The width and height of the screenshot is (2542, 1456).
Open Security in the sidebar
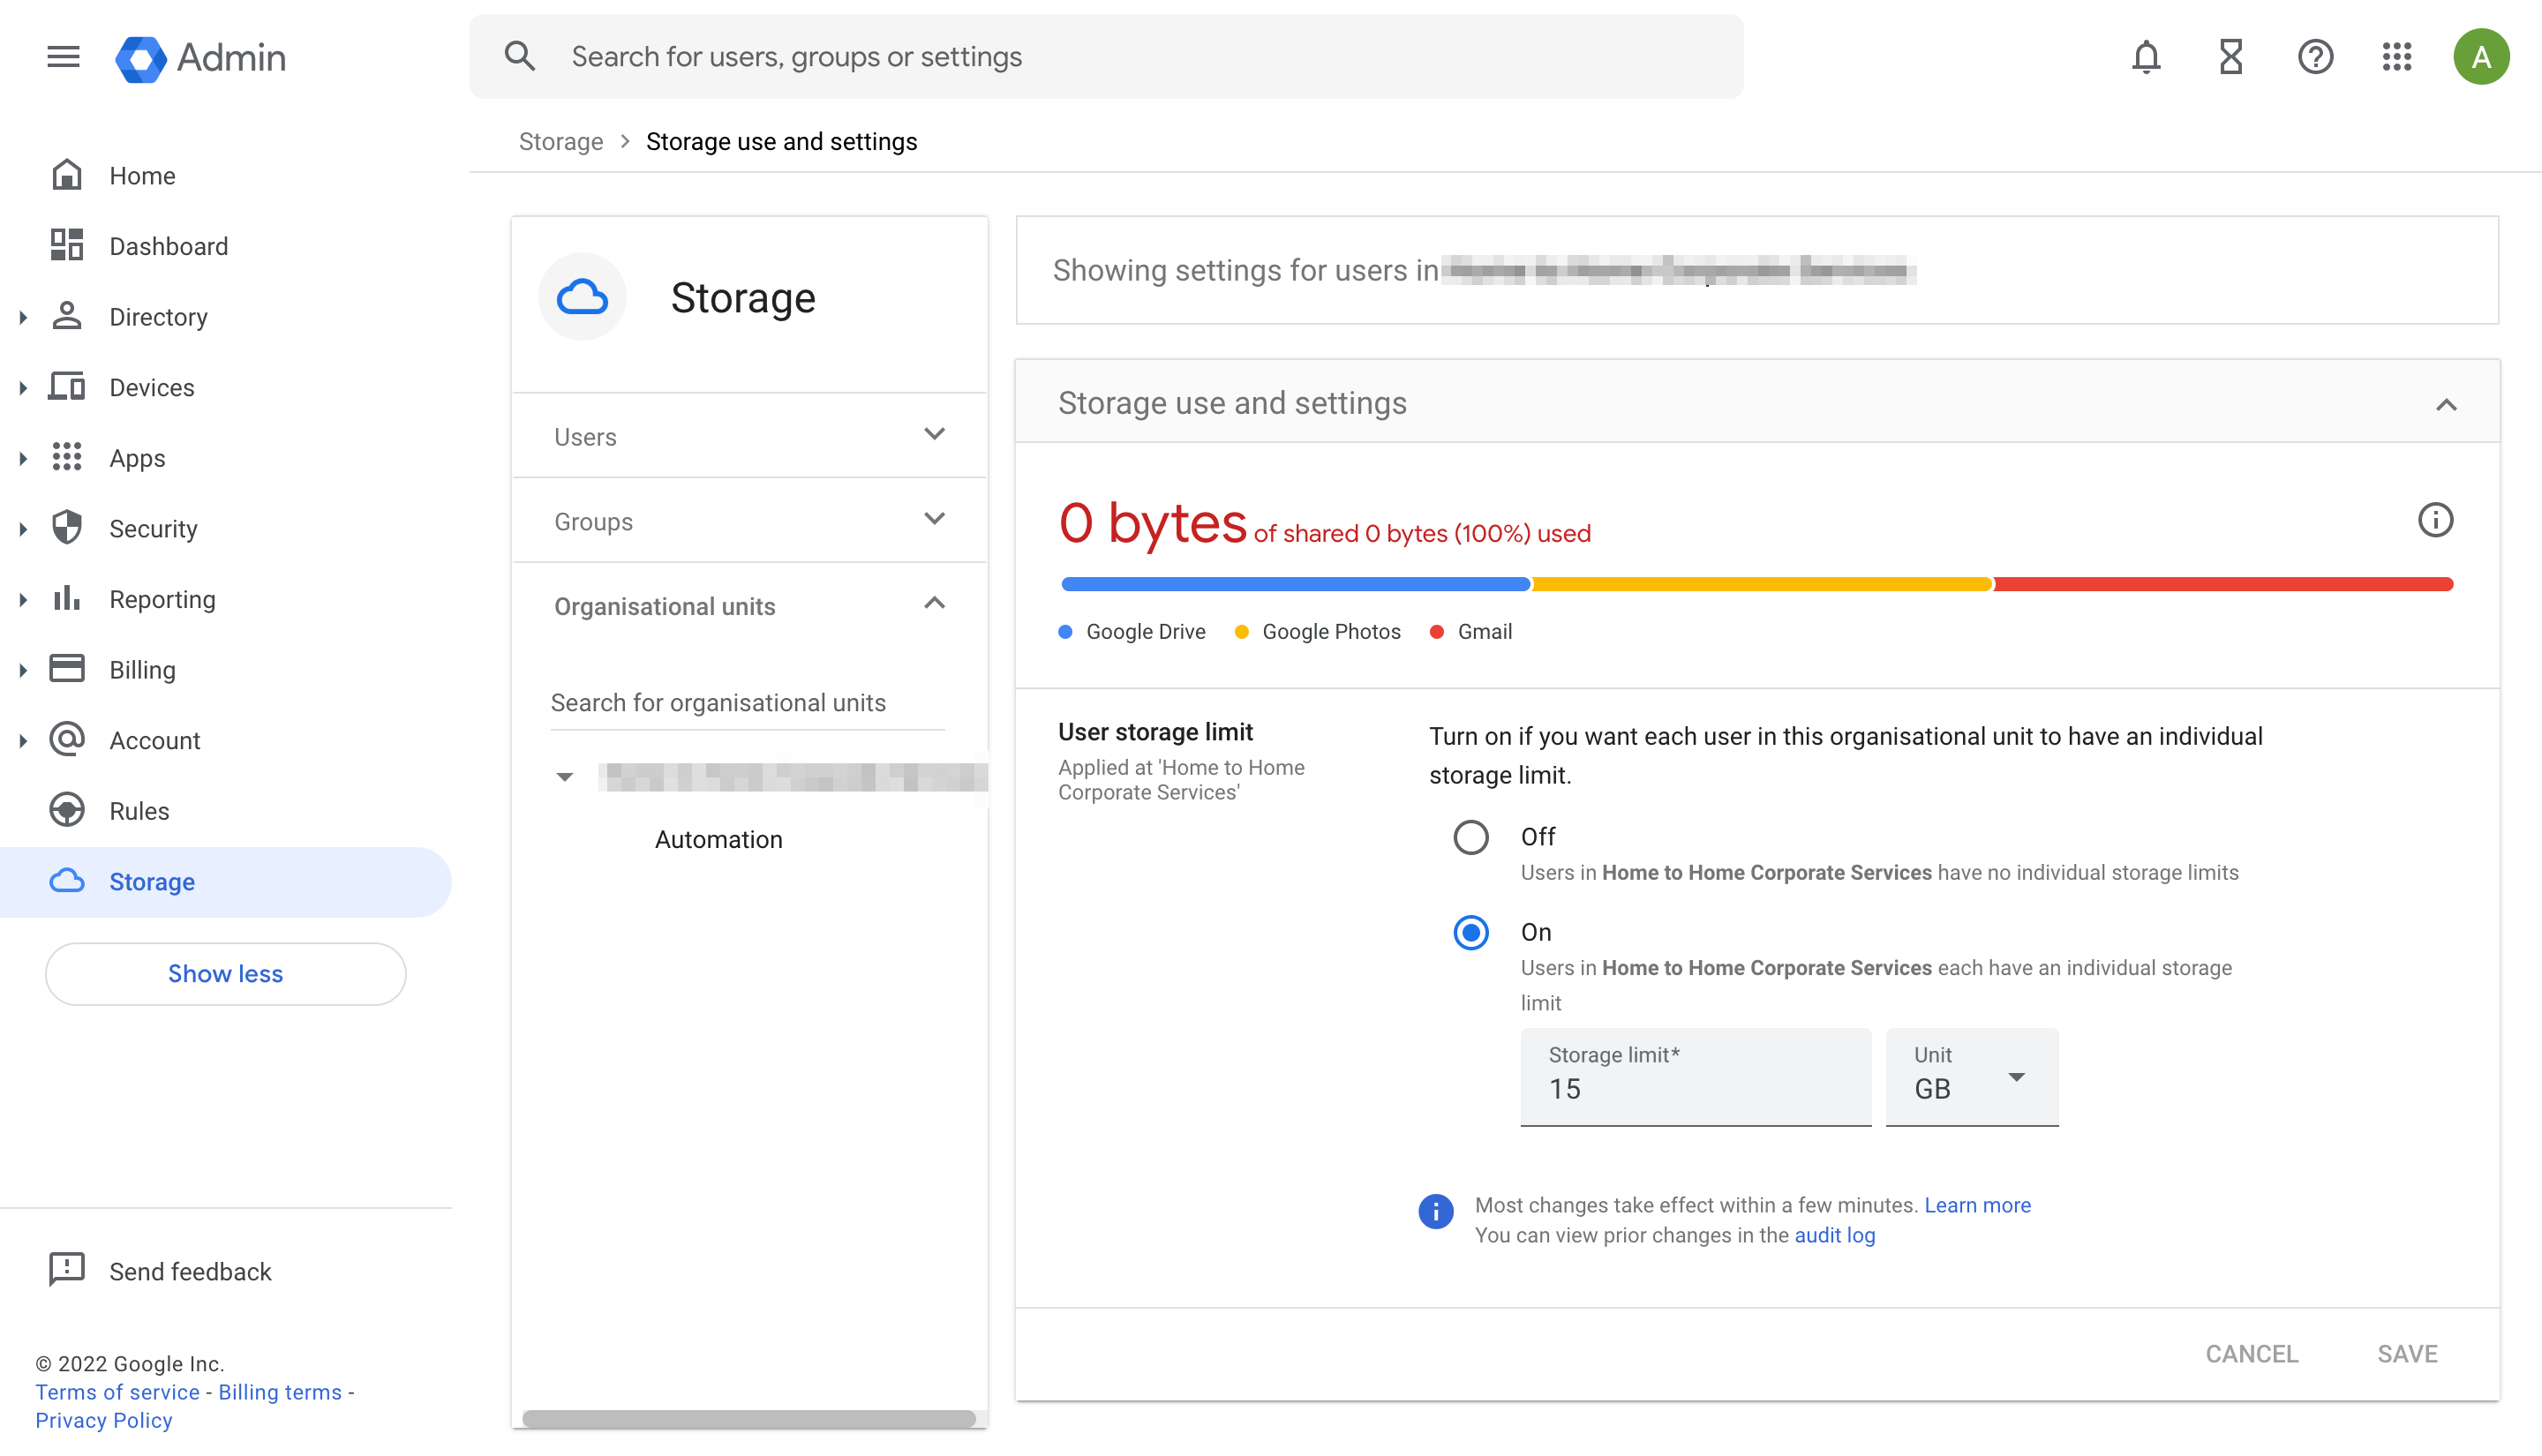click(153, 529)
